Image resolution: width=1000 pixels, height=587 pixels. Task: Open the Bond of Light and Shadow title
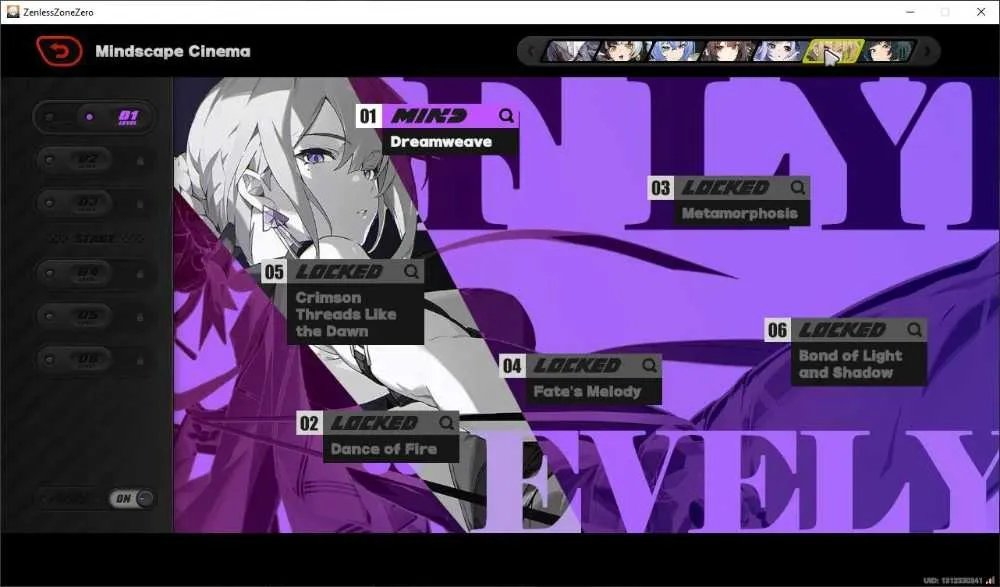pyautogui.click(x=851, y=364)
